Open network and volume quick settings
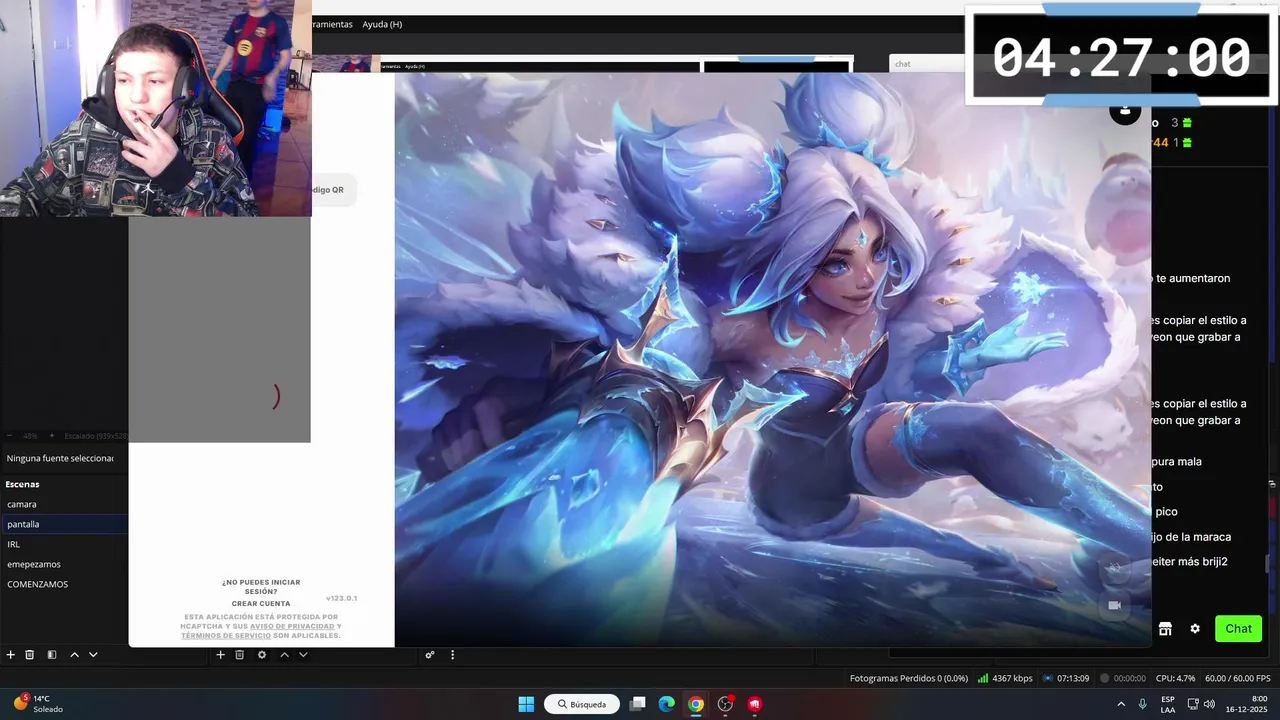Screen dimensions: 1280x720 point(1201,704)
